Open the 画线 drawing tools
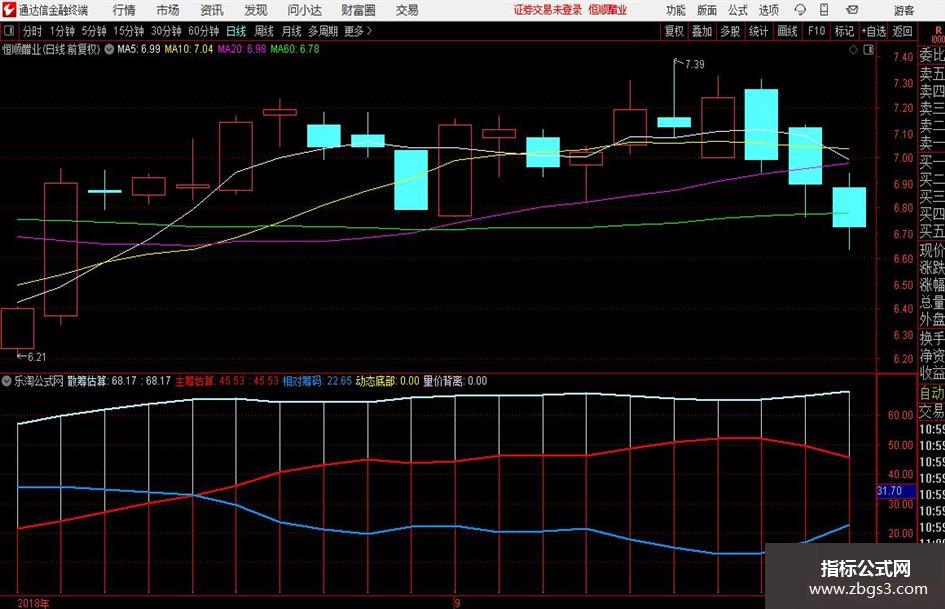The height and width of the screenshot is (609, 945). pyautogui.click(x=787, y=31)
